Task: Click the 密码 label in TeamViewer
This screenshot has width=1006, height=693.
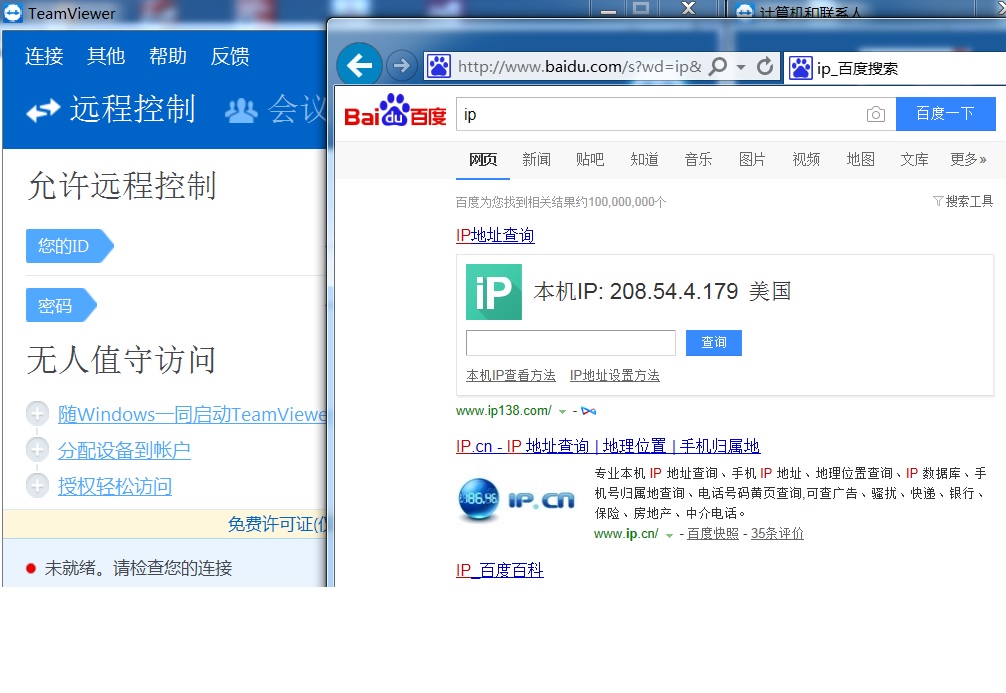Action: pos(60,305)
